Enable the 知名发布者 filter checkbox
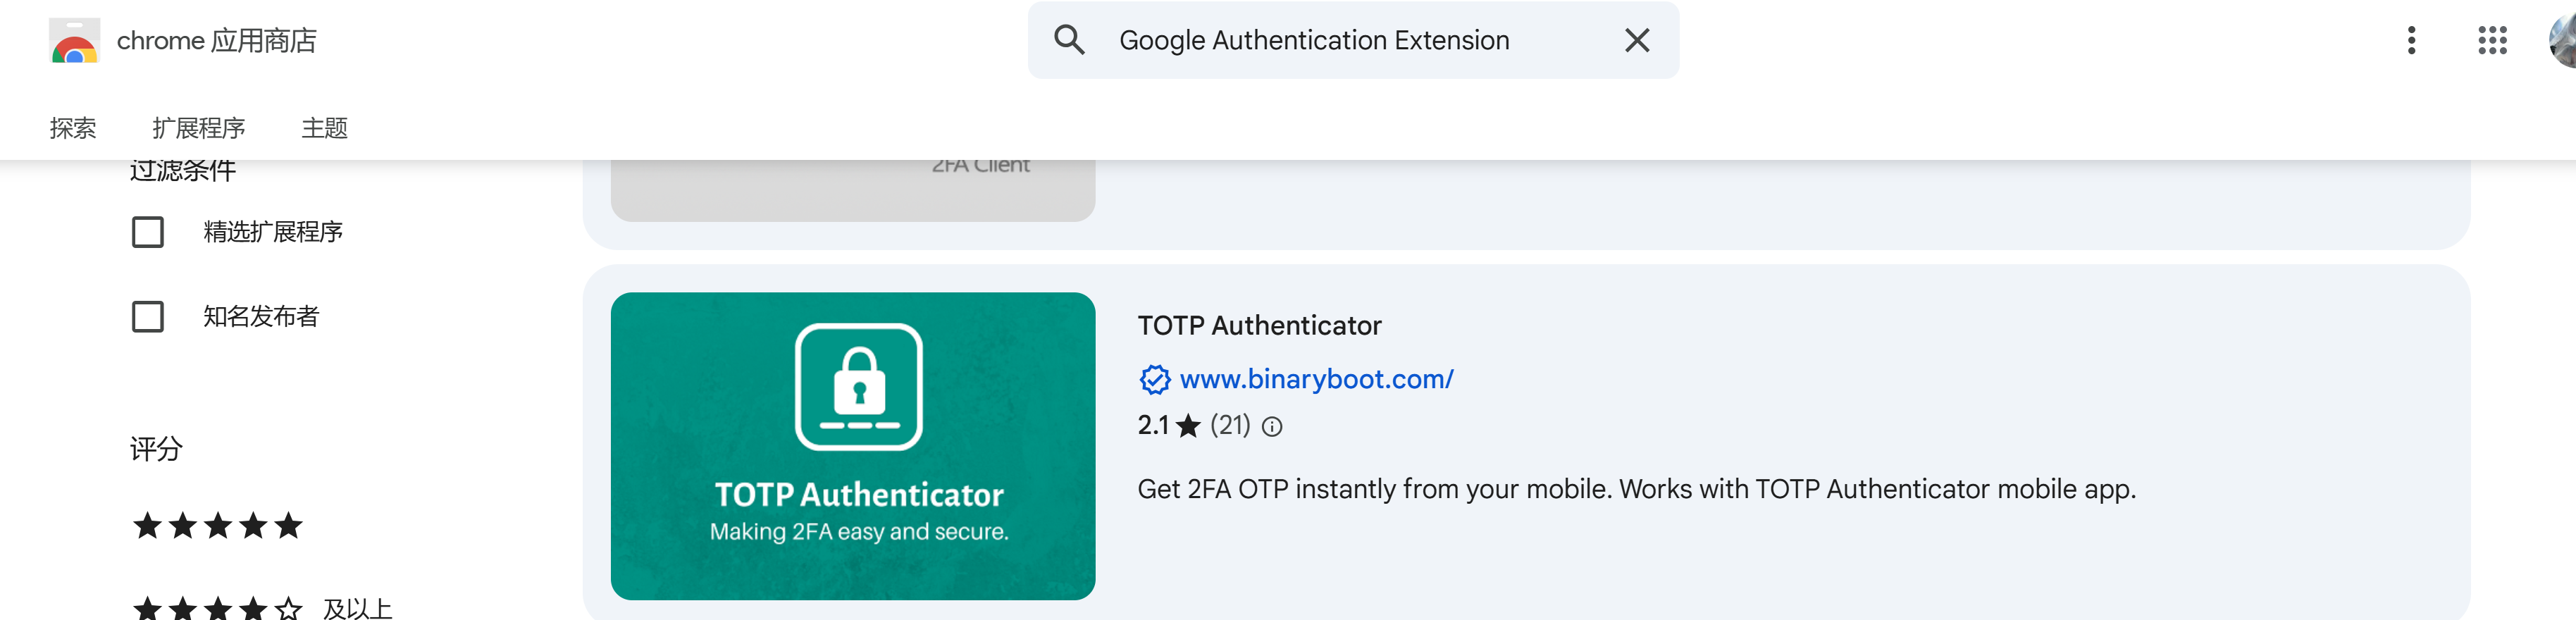 148,317
